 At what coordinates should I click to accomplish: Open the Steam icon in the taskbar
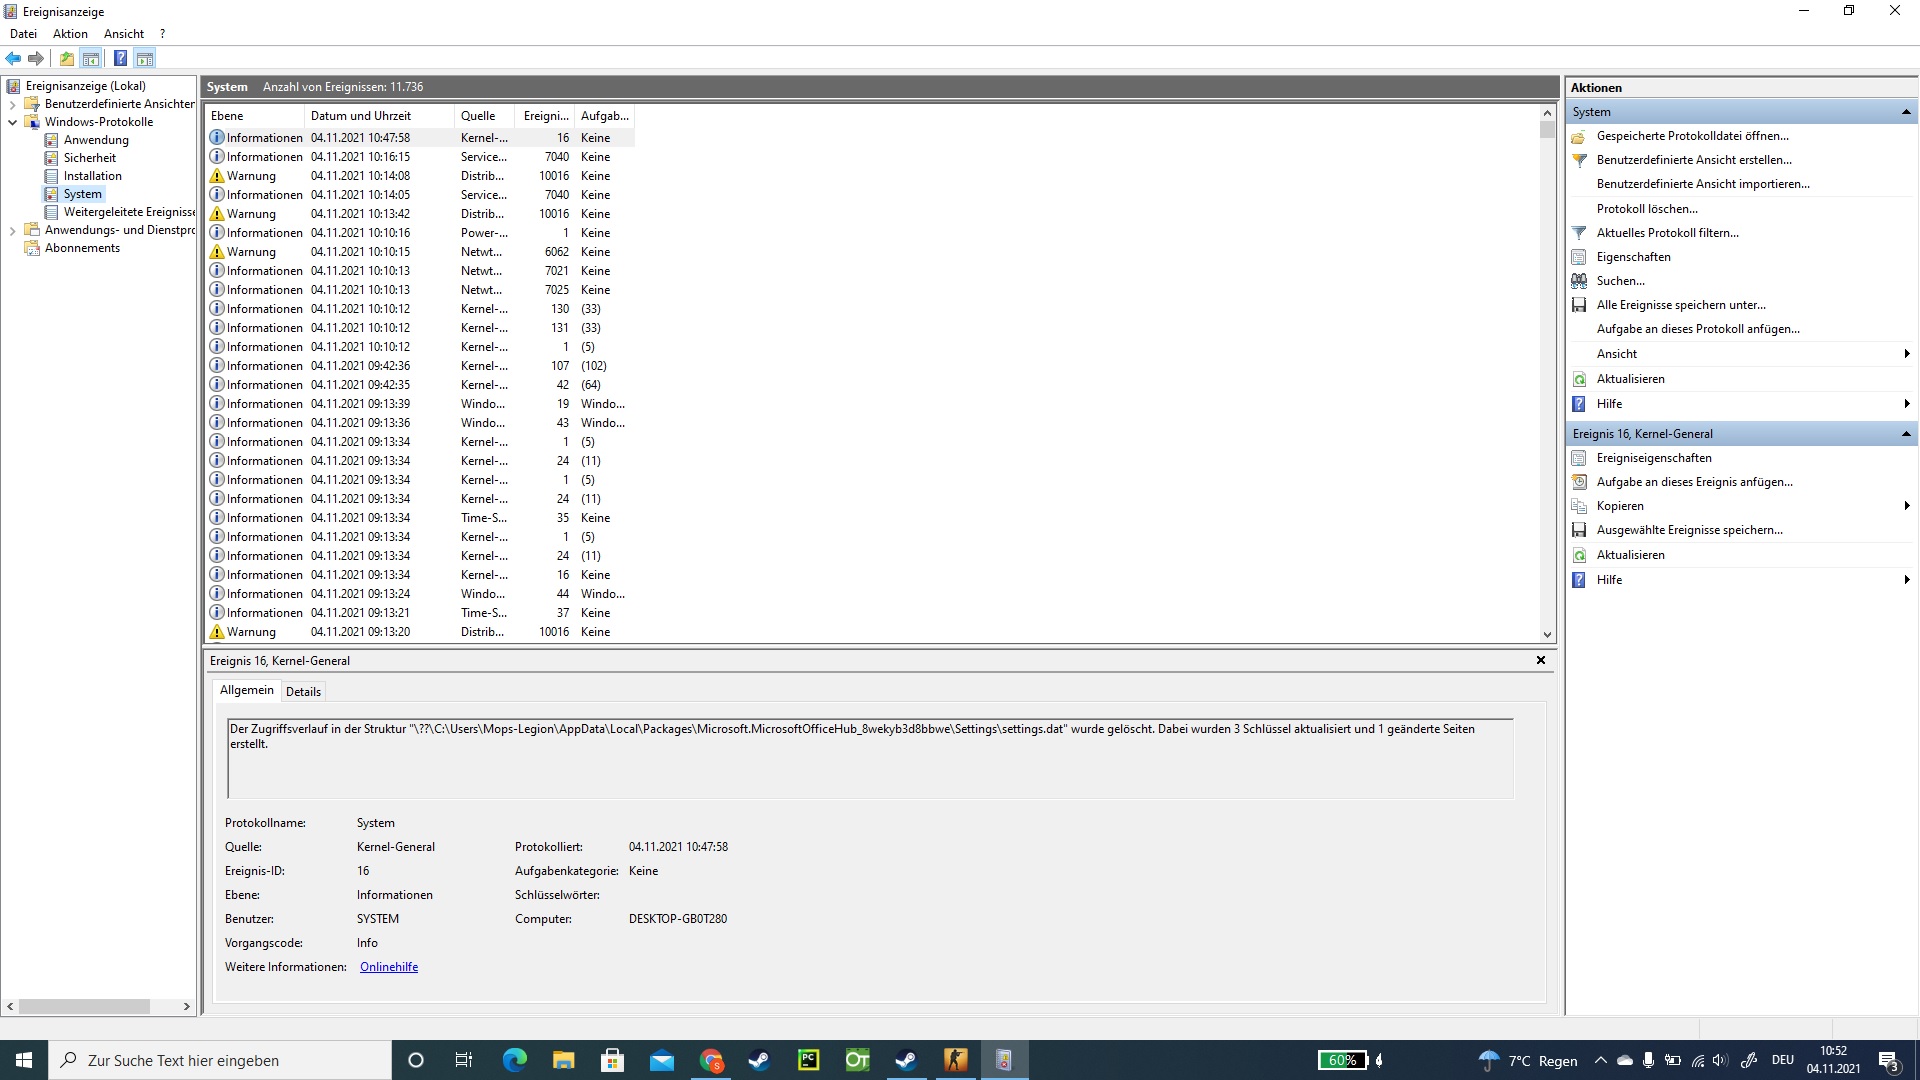tap(759, 1060)
